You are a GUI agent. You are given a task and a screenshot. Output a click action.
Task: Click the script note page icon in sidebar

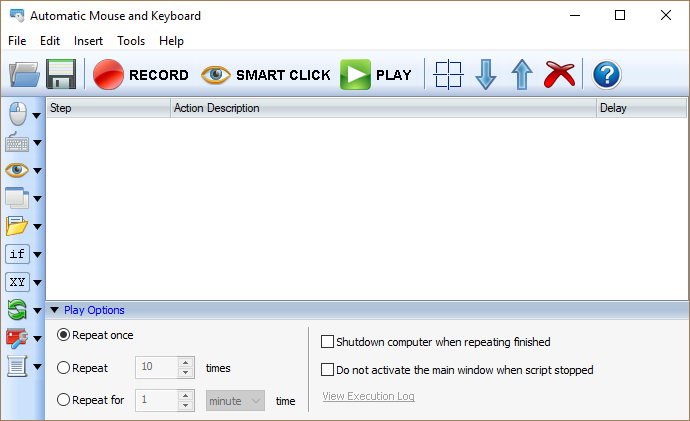point(17,366)
